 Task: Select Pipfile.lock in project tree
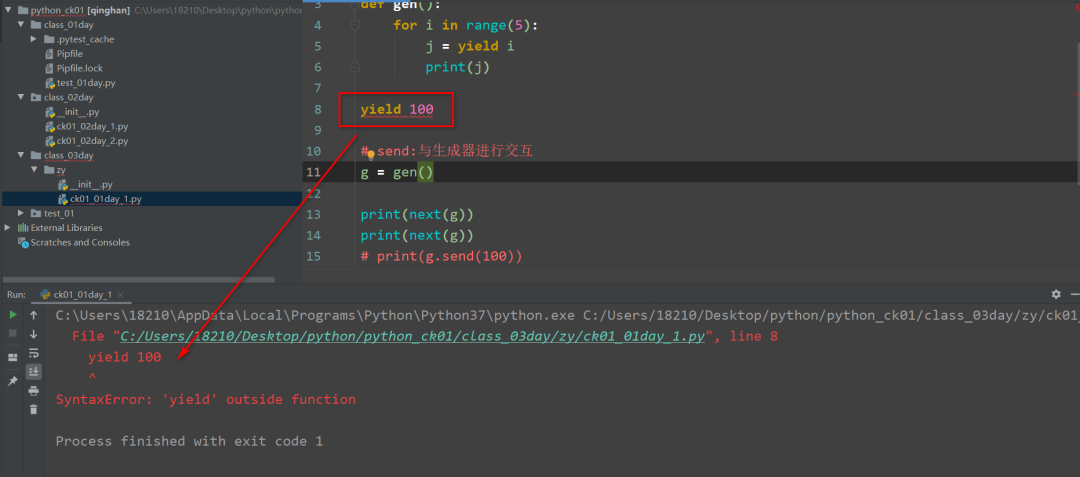pos(80,68)
